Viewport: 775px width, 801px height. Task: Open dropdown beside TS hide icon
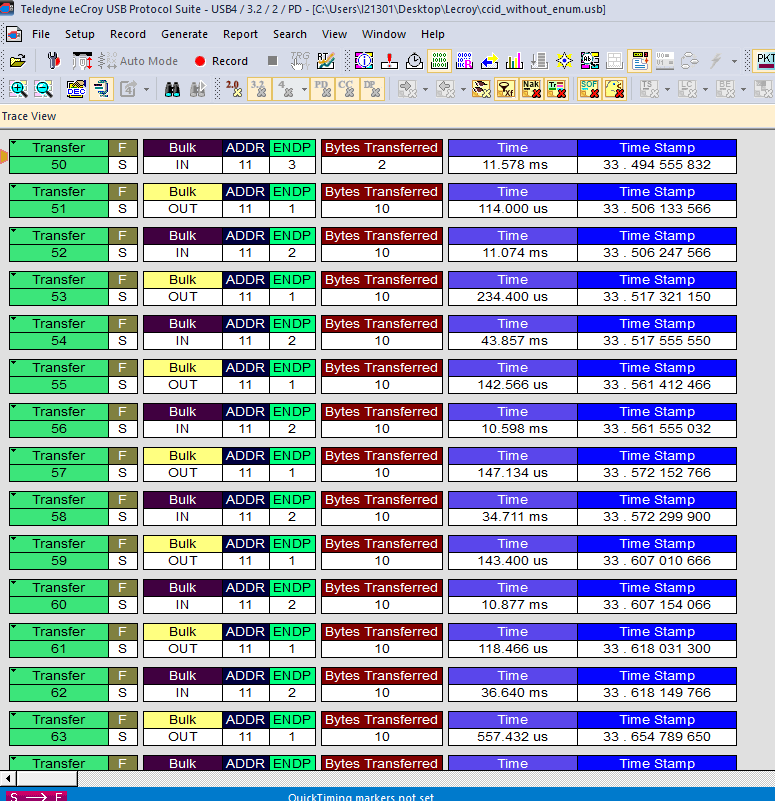pyautogui.click(x=667, y=89)
